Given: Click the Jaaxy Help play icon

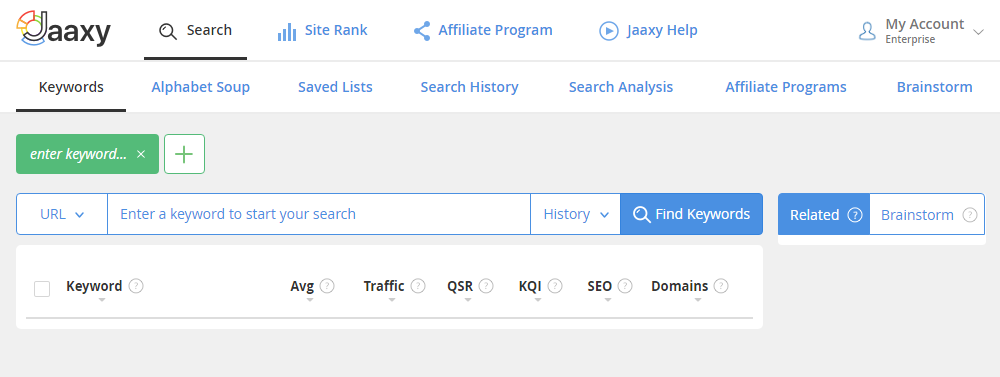Looking at the screenshot, I should point(608,31).
